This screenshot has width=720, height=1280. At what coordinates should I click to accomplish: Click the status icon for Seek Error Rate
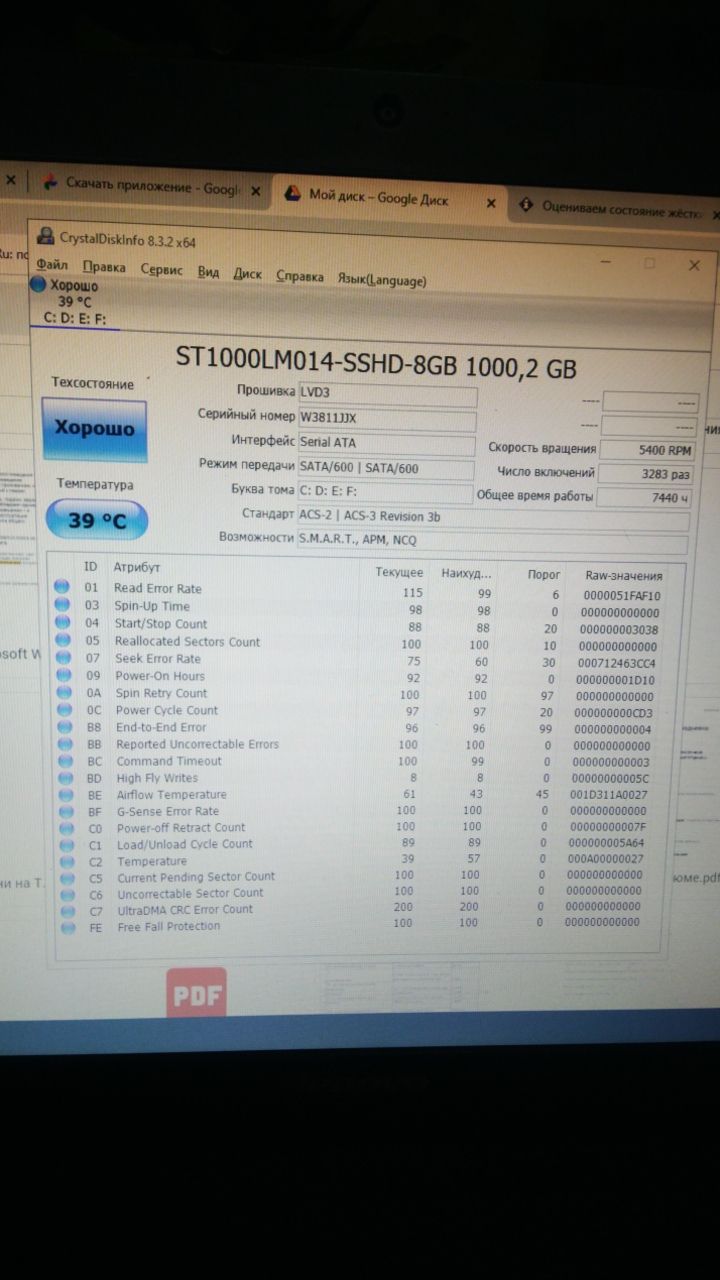click(64, 658)
